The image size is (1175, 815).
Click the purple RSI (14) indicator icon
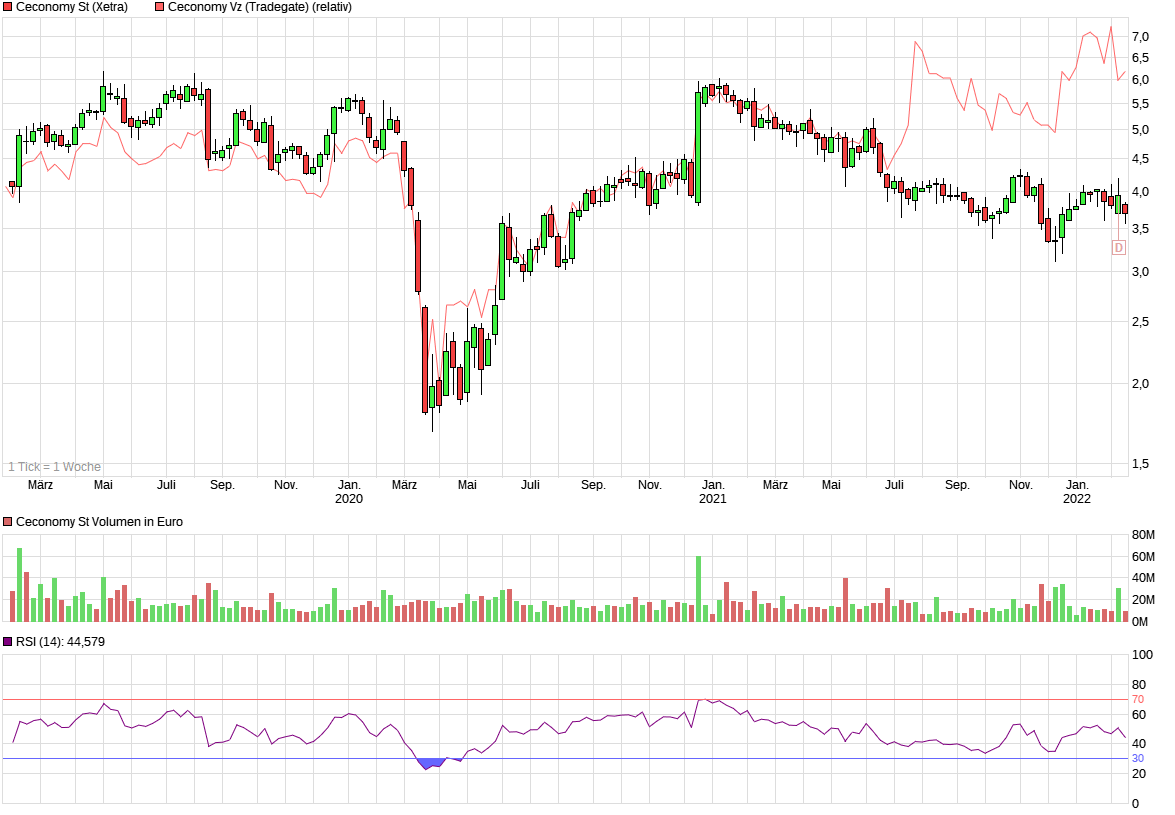coord(8,641)
